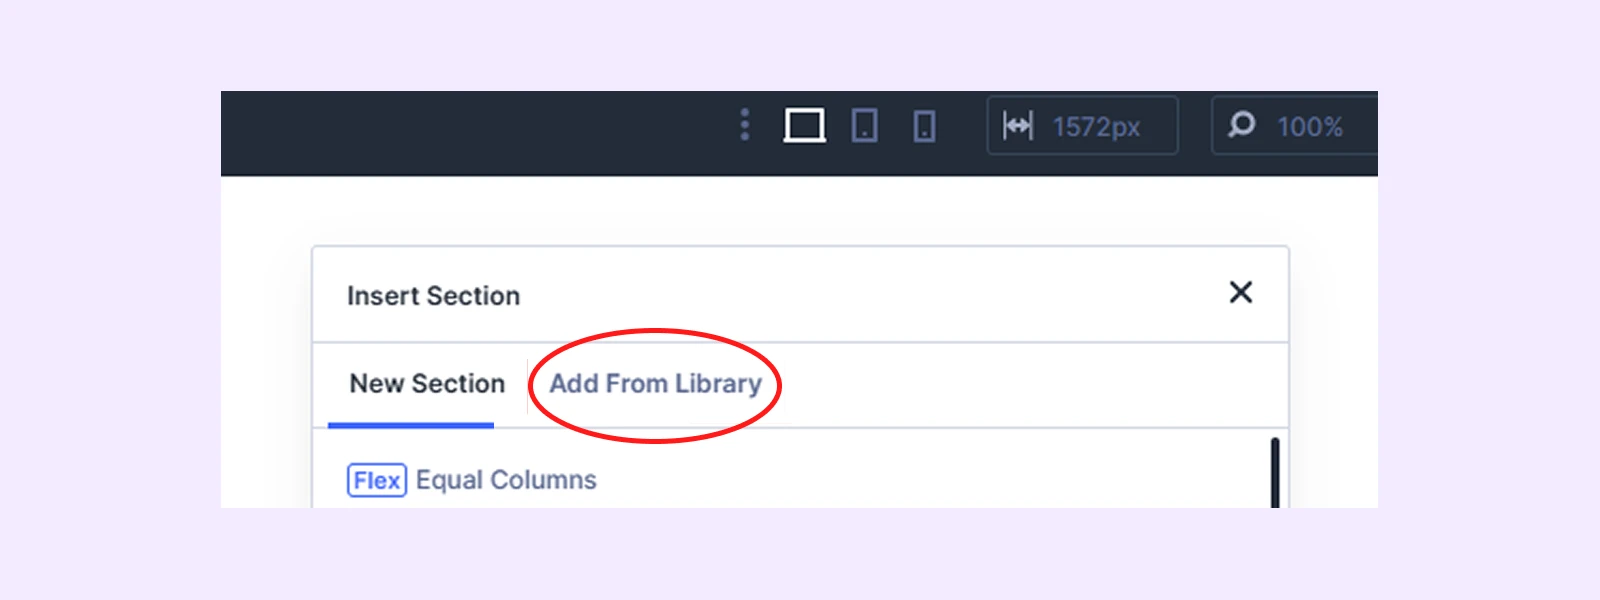Click the viewport width arrows icon
The width and height of the screenshot is (1600, 600).
[1018, 126]
